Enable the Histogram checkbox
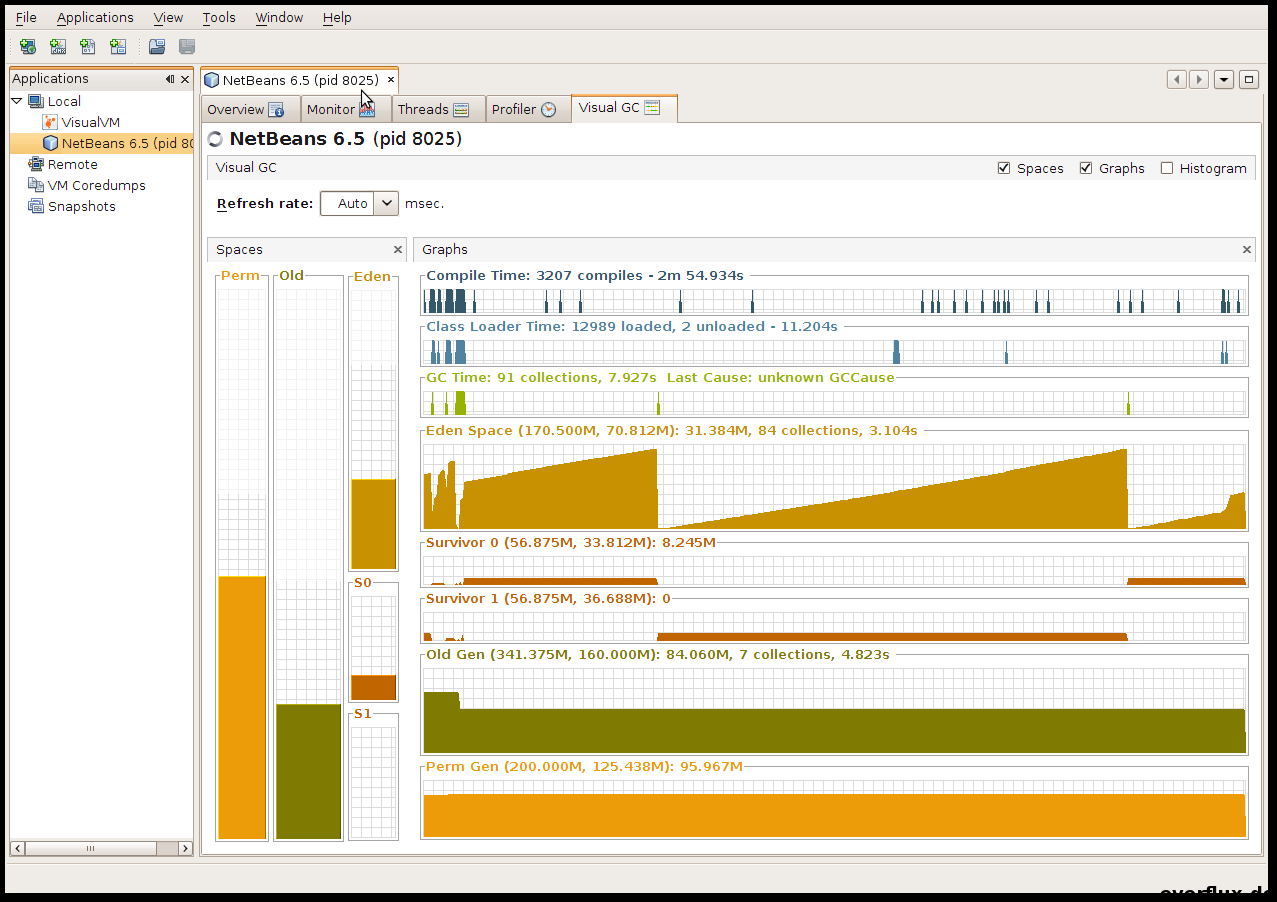Viewport: 1277px width, 902px height. click(x=1166, y=168)
